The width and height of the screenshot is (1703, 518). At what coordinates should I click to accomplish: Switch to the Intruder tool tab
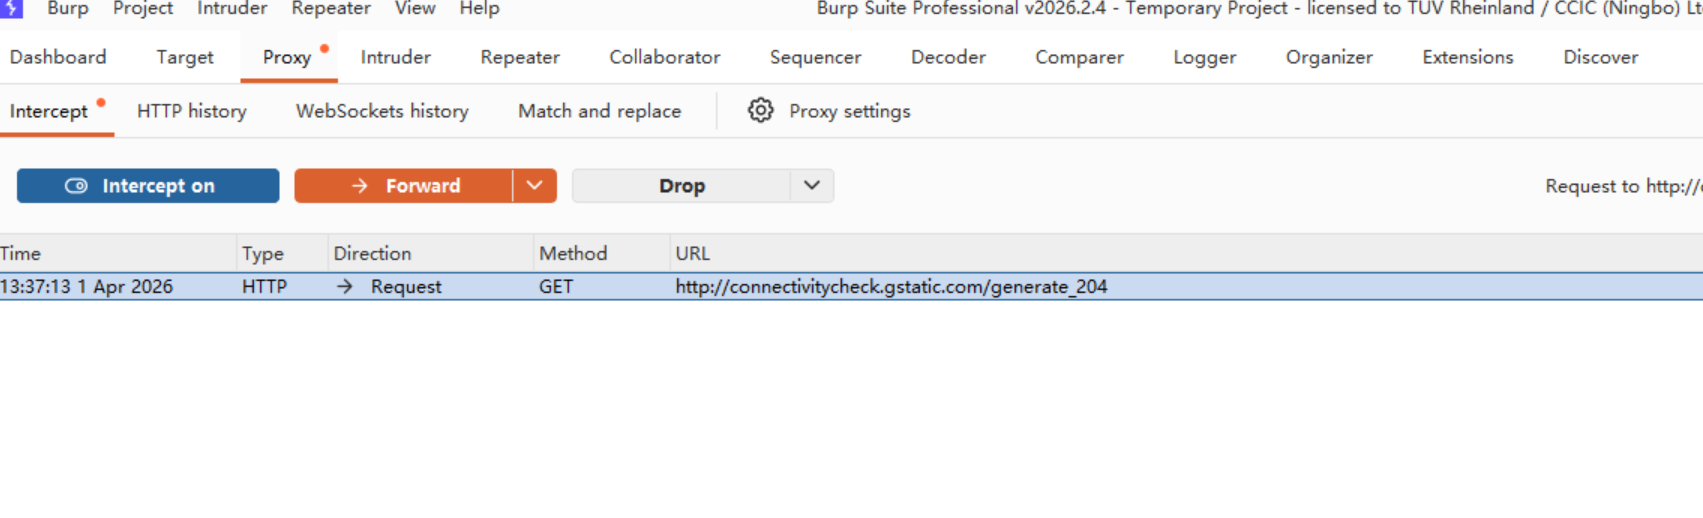click(x=396, y=57)
